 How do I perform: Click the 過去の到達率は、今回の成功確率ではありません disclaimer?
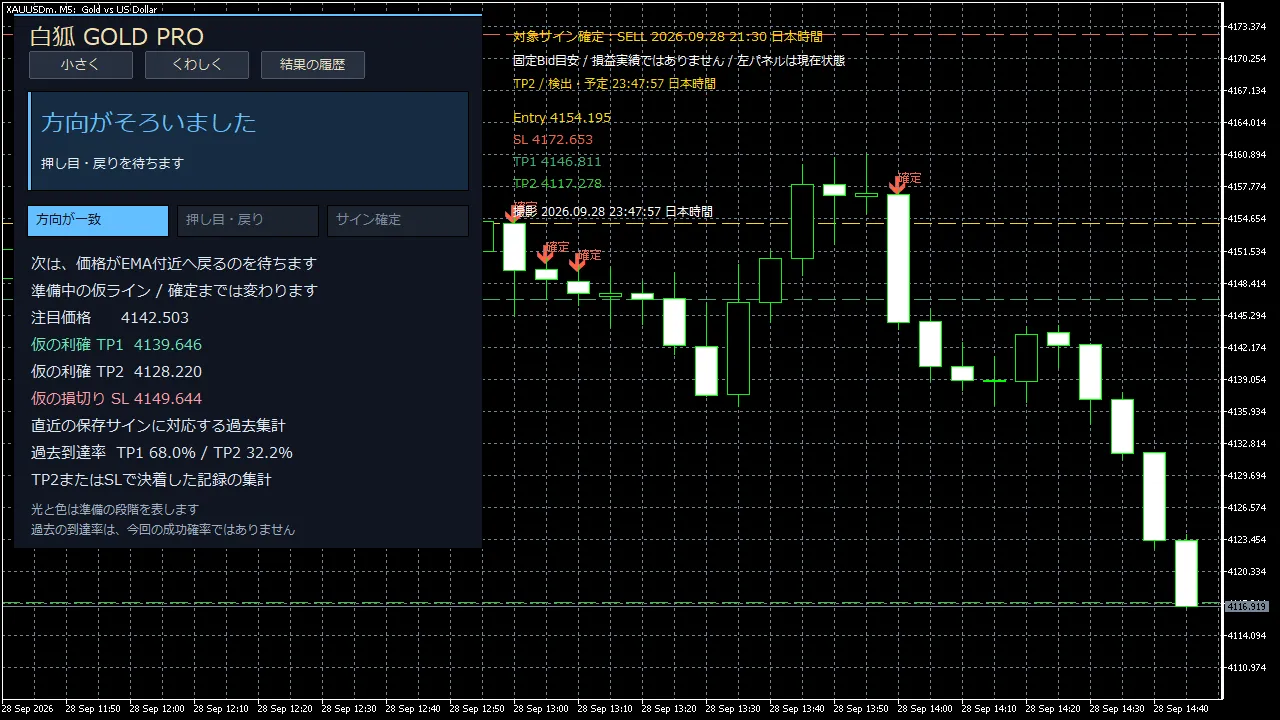[x=163, y=530]
